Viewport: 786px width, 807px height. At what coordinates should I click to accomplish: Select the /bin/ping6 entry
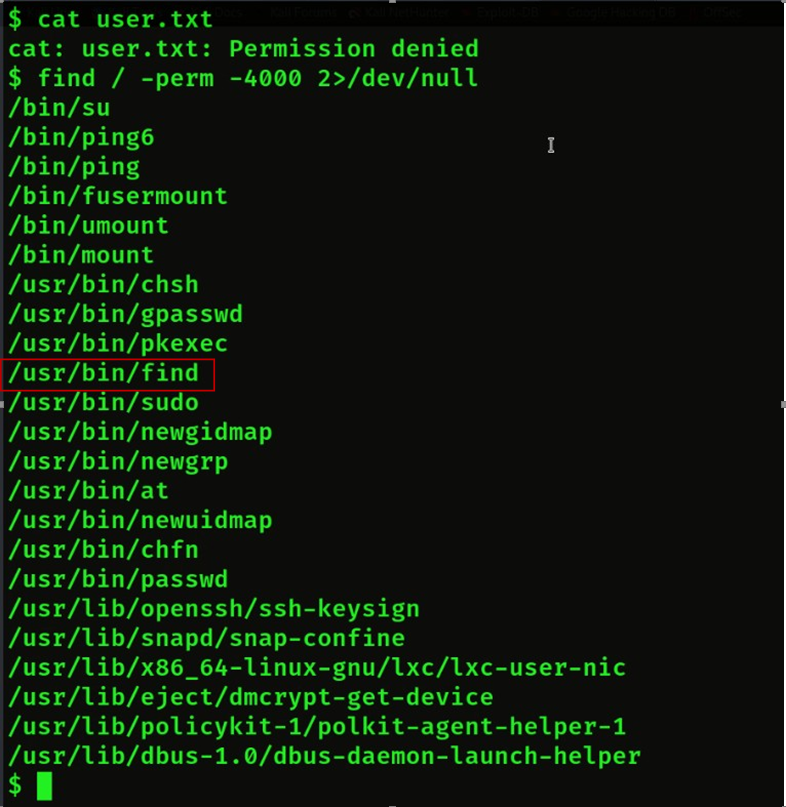click(81, 137)
